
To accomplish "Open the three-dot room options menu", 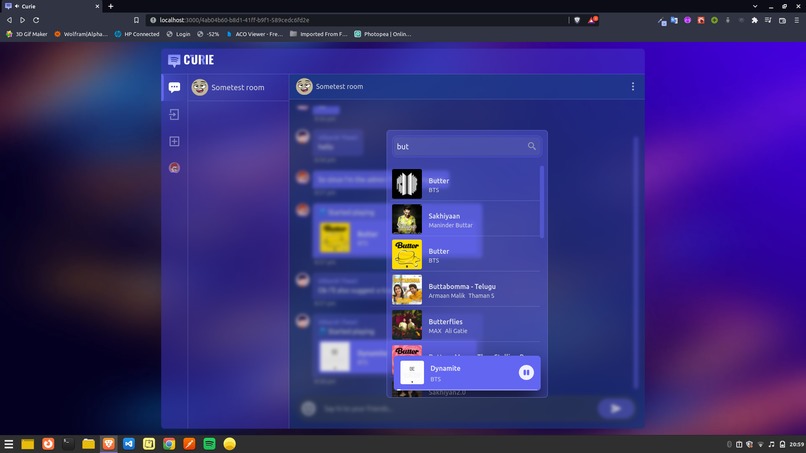I will tap(633, 86).
